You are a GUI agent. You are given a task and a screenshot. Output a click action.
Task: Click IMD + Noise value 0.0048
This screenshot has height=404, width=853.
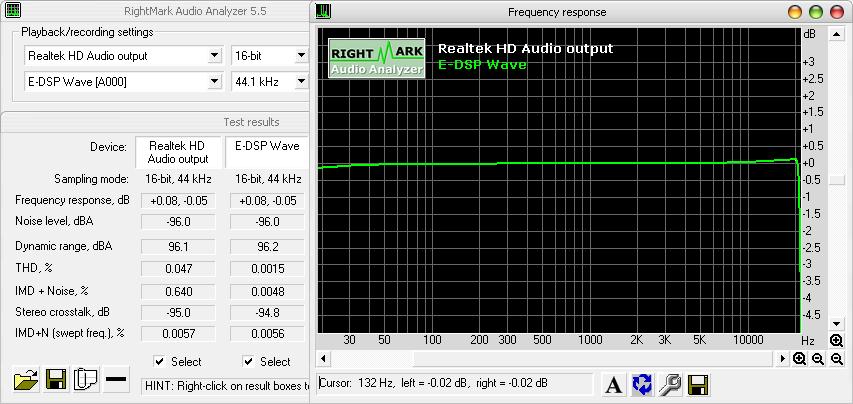268,292
